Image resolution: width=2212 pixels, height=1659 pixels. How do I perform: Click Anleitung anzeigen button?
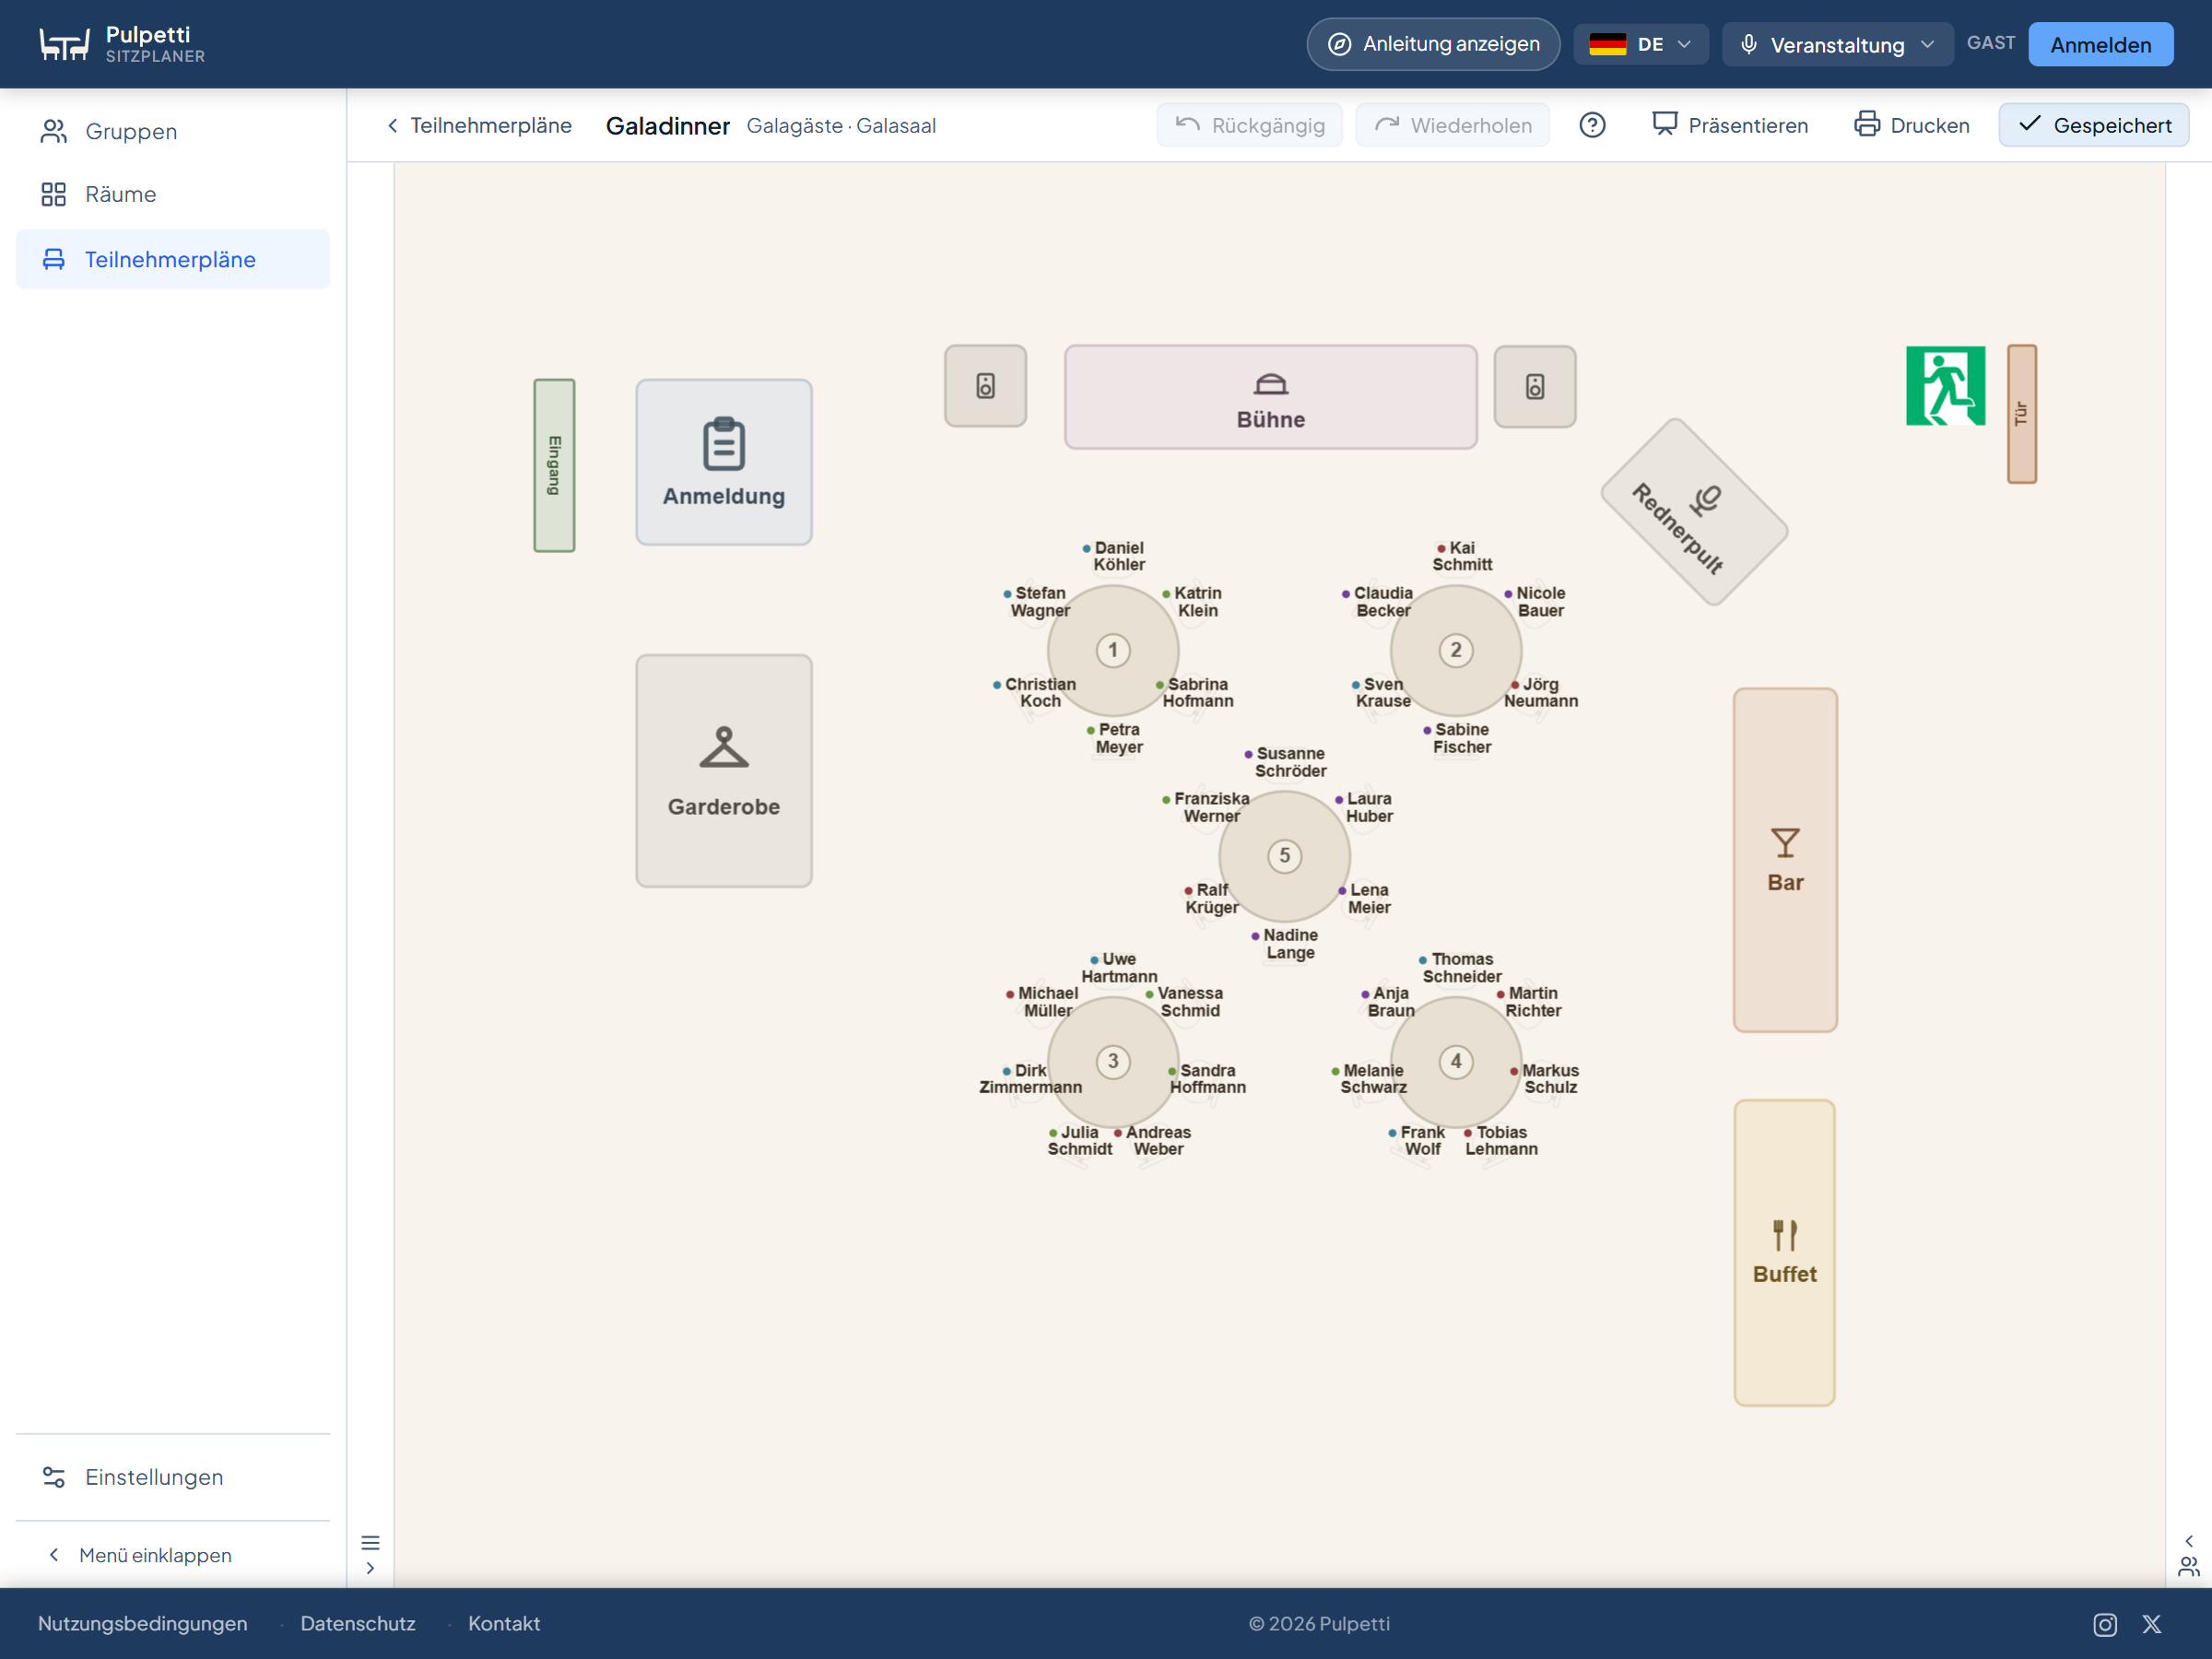click(x=1433, y=44)
